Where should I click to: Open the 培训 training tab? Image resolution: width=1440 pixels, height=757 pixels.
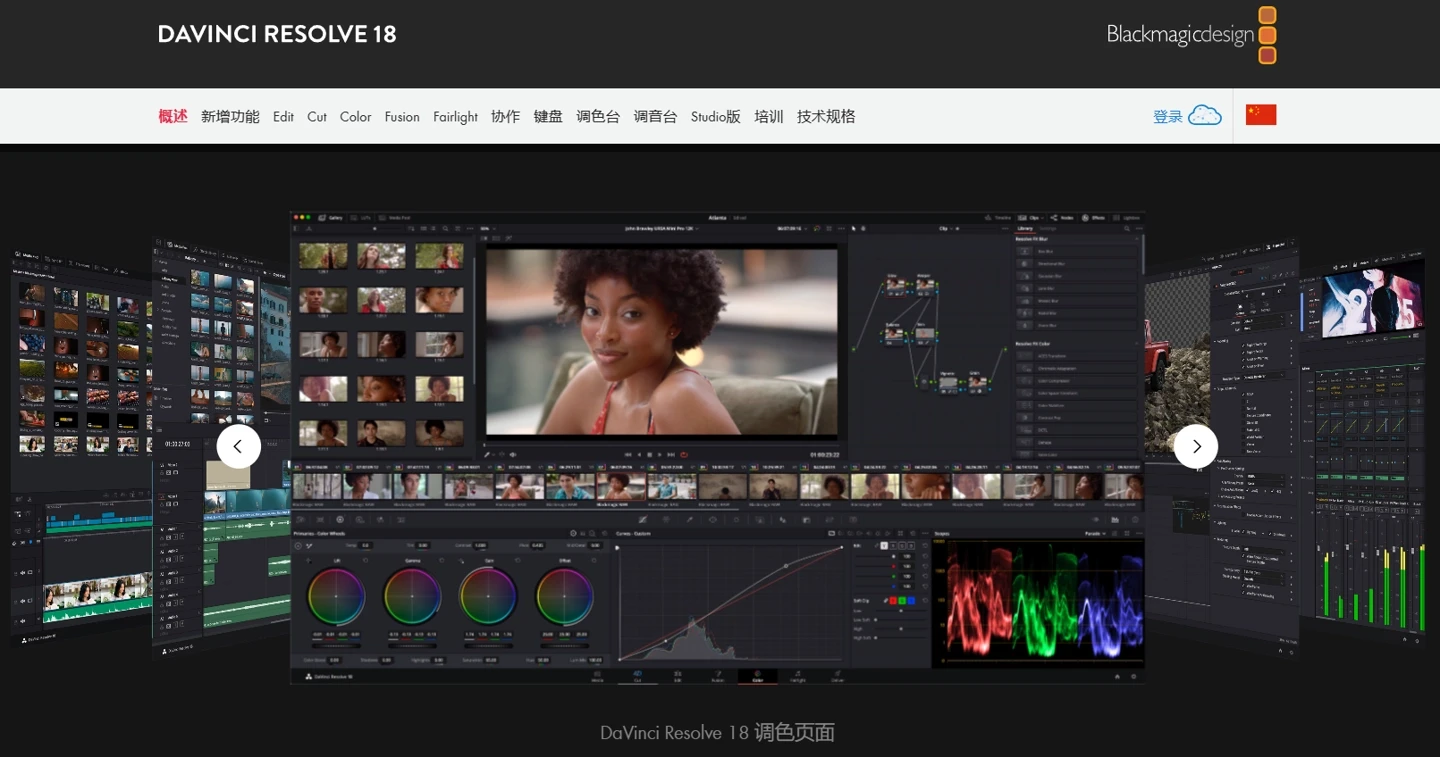point(769,116)
